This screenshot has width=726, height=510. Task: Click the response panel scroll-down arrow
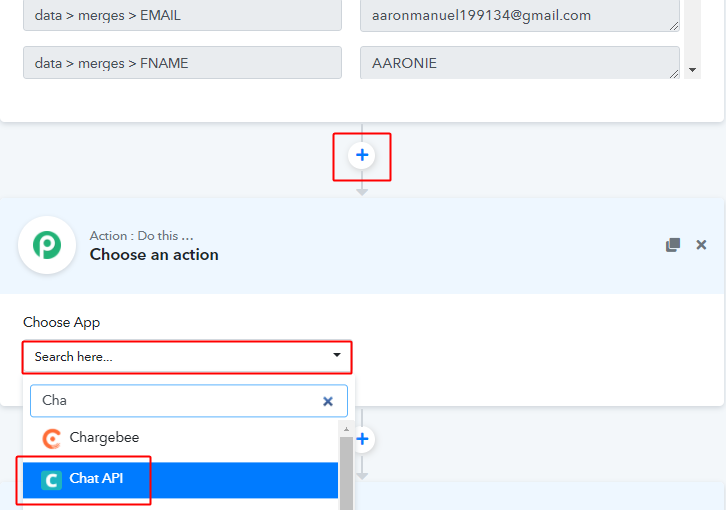[692, 70]
